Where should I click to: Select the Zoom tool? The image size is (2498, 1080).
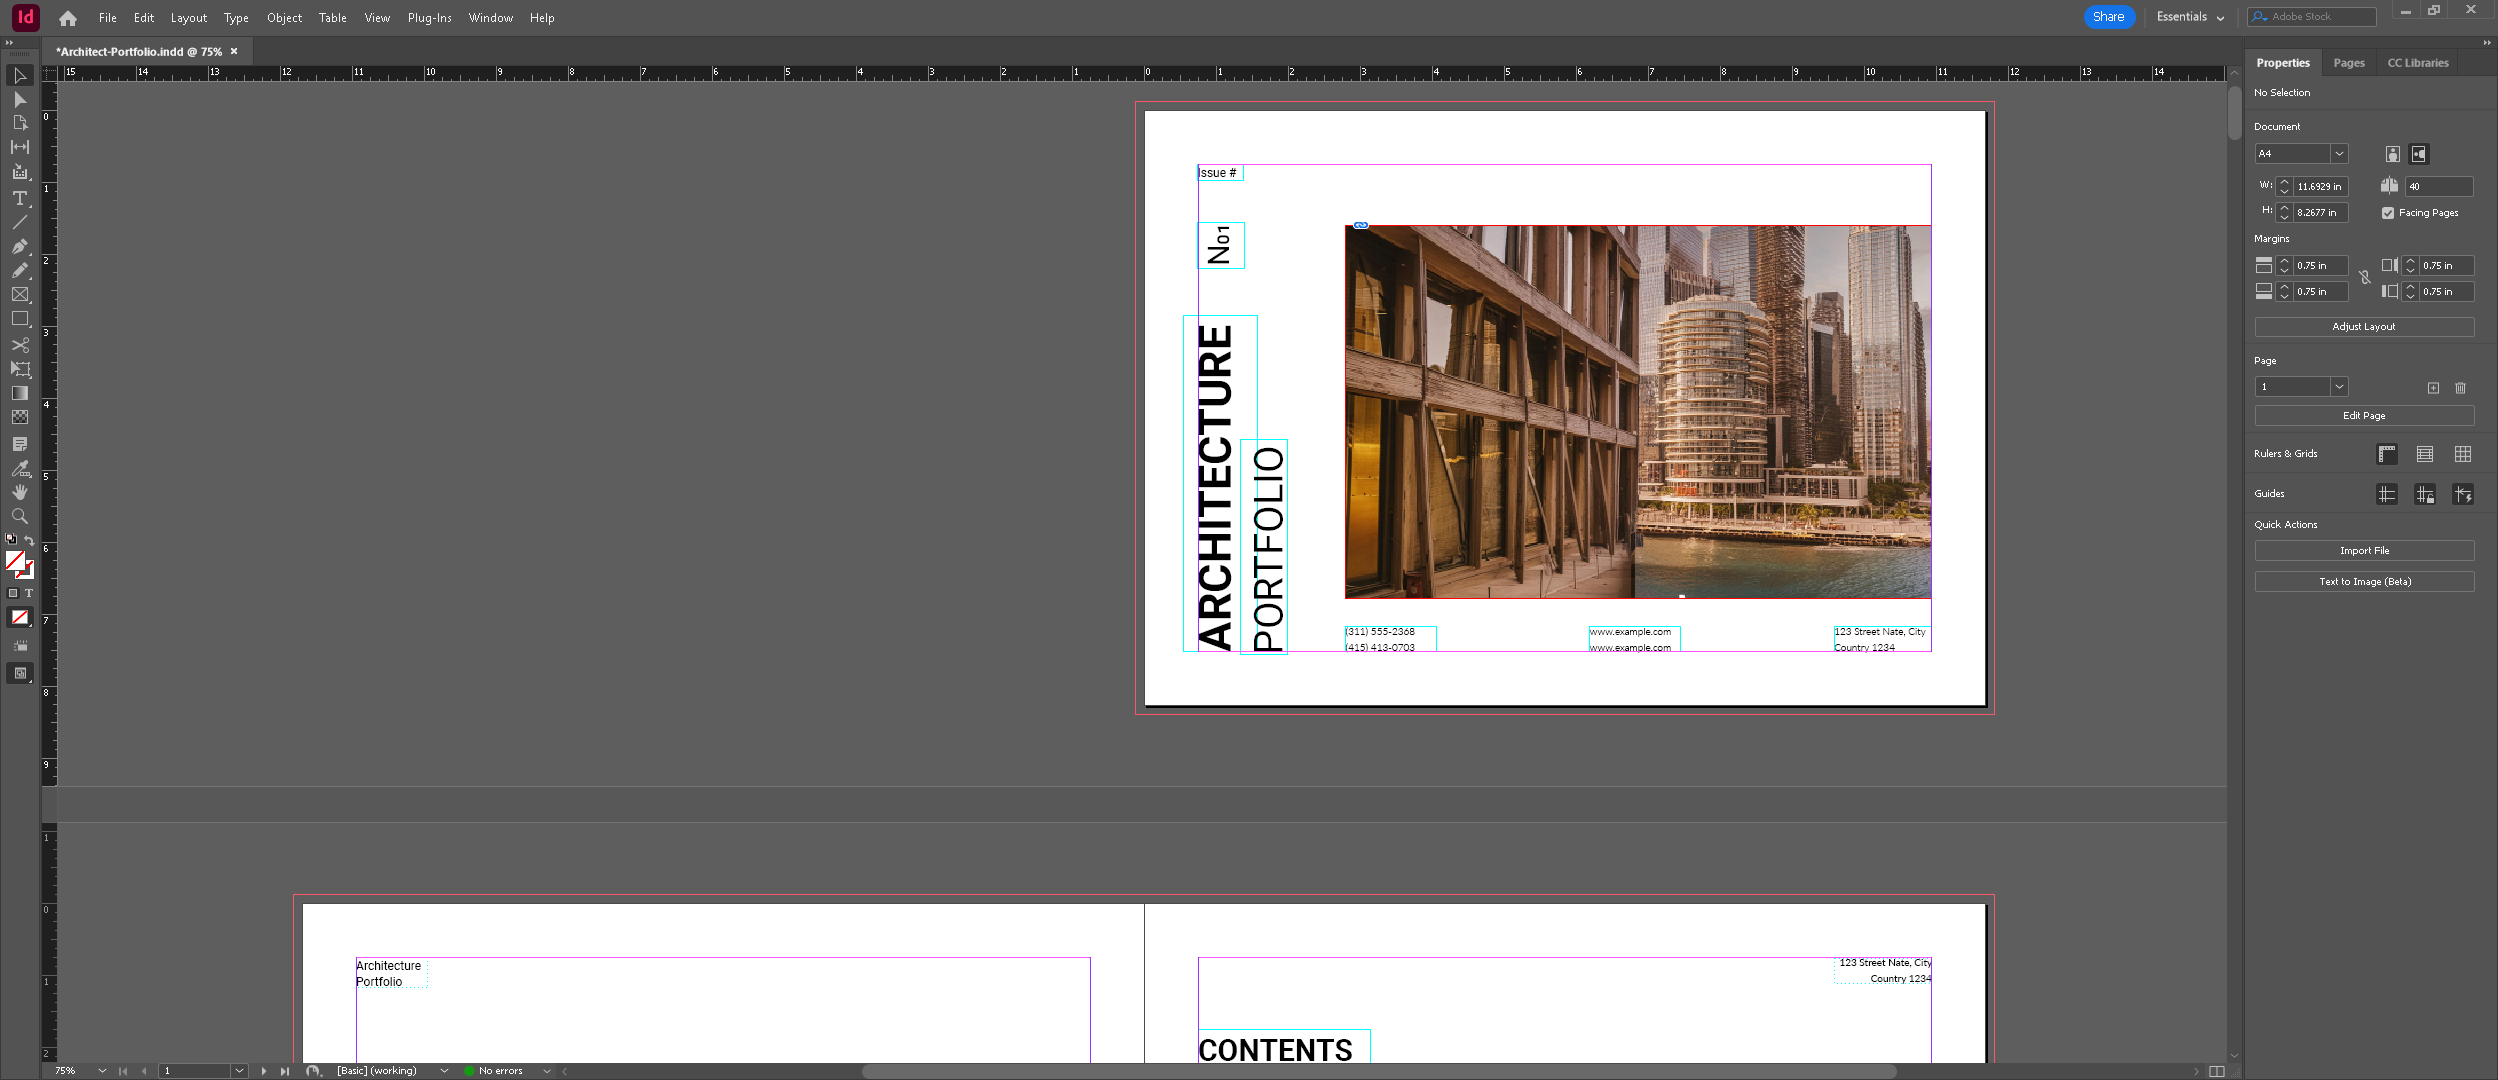pyautogui.click(x=20, y=516)
